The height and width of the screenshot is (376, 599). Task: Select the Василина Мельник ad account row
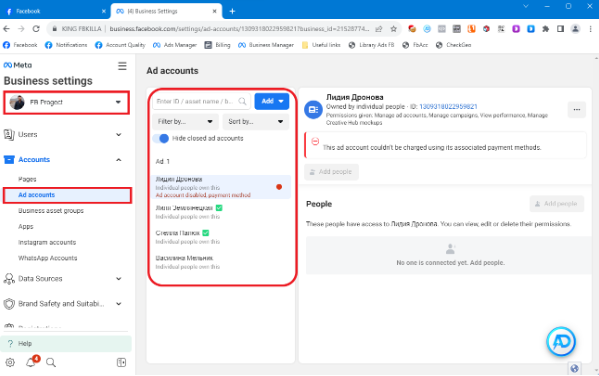(x=221, y=262)
